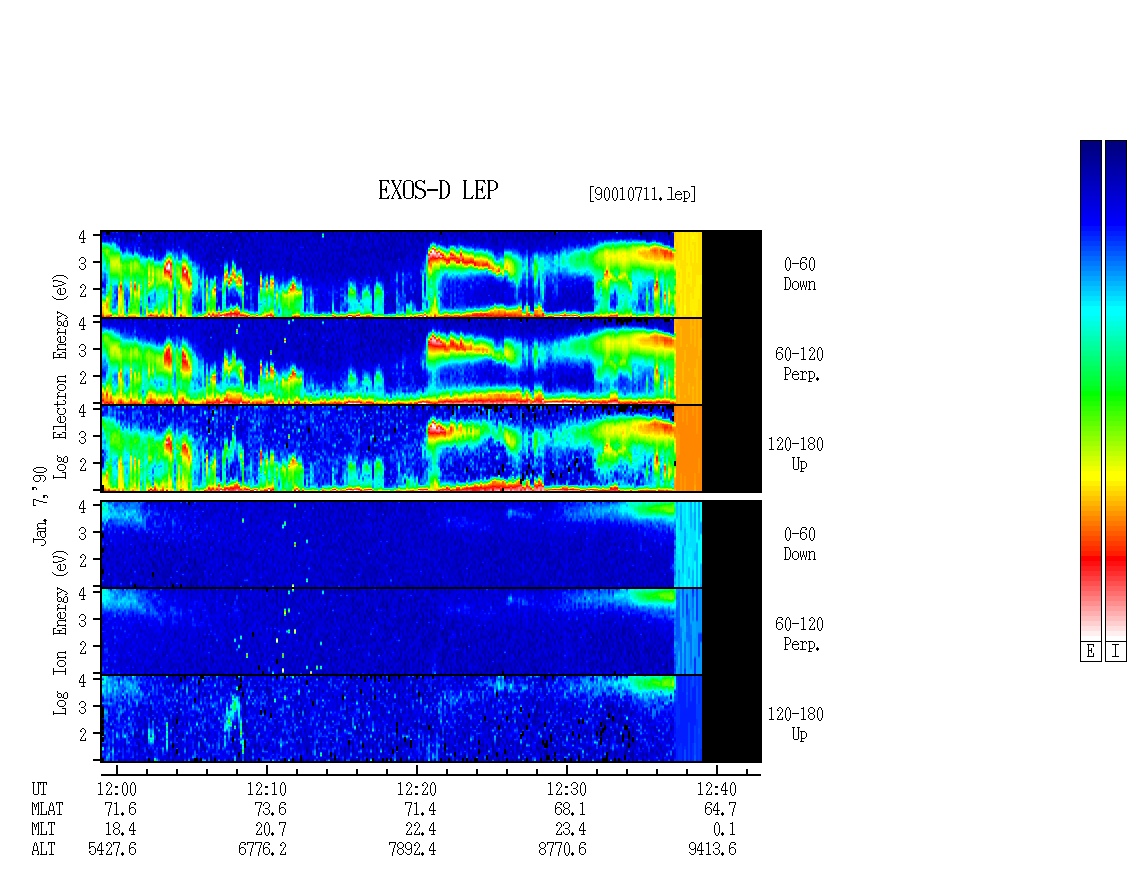Click the yellow block ending electron Down panel
Screen dimensions: 1130x875
688,274
